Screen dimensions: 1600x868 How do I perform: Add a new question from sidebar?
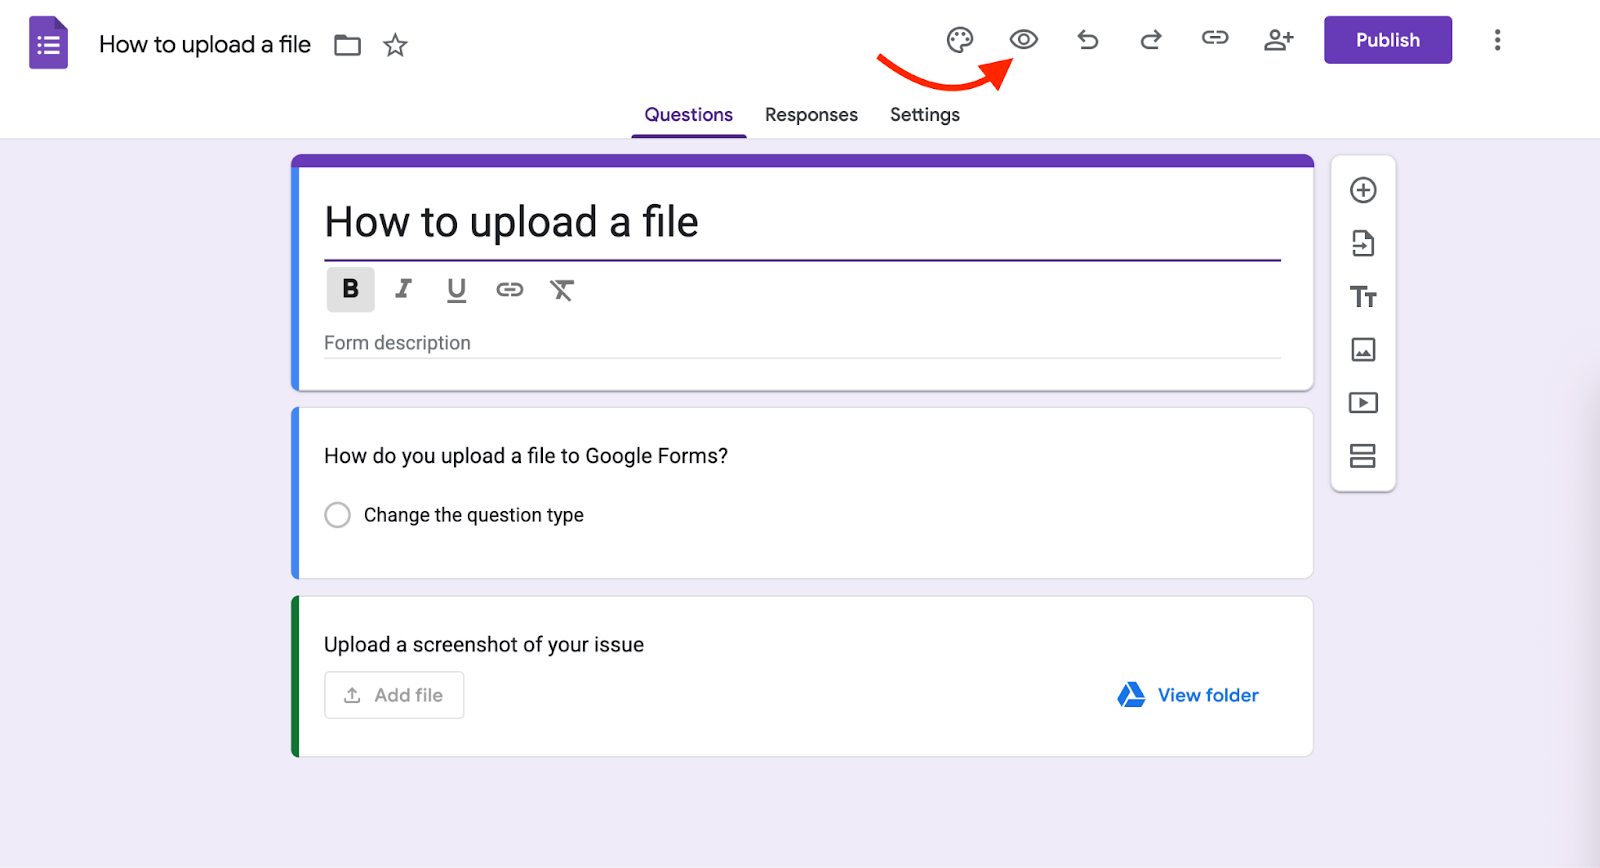(1362, 190)
